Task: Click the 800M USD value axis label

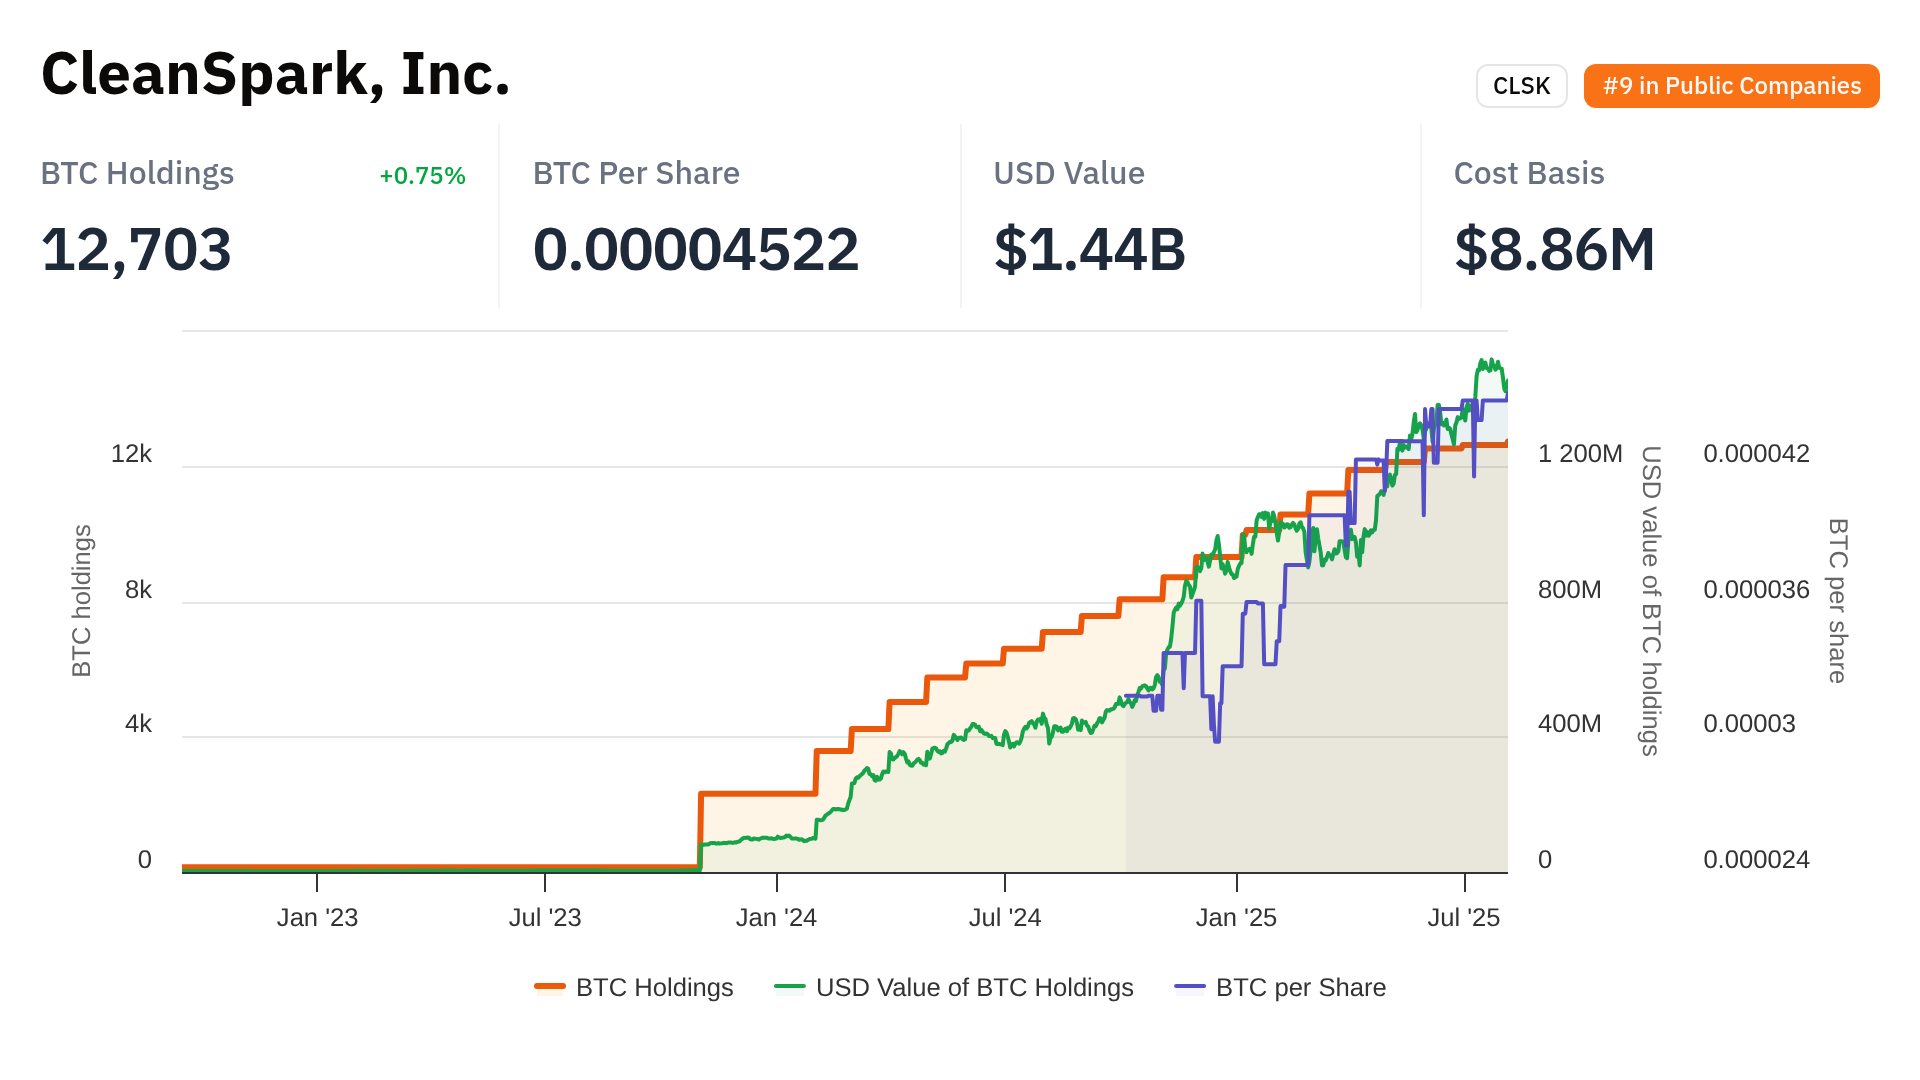Action: pos(1569,589)
